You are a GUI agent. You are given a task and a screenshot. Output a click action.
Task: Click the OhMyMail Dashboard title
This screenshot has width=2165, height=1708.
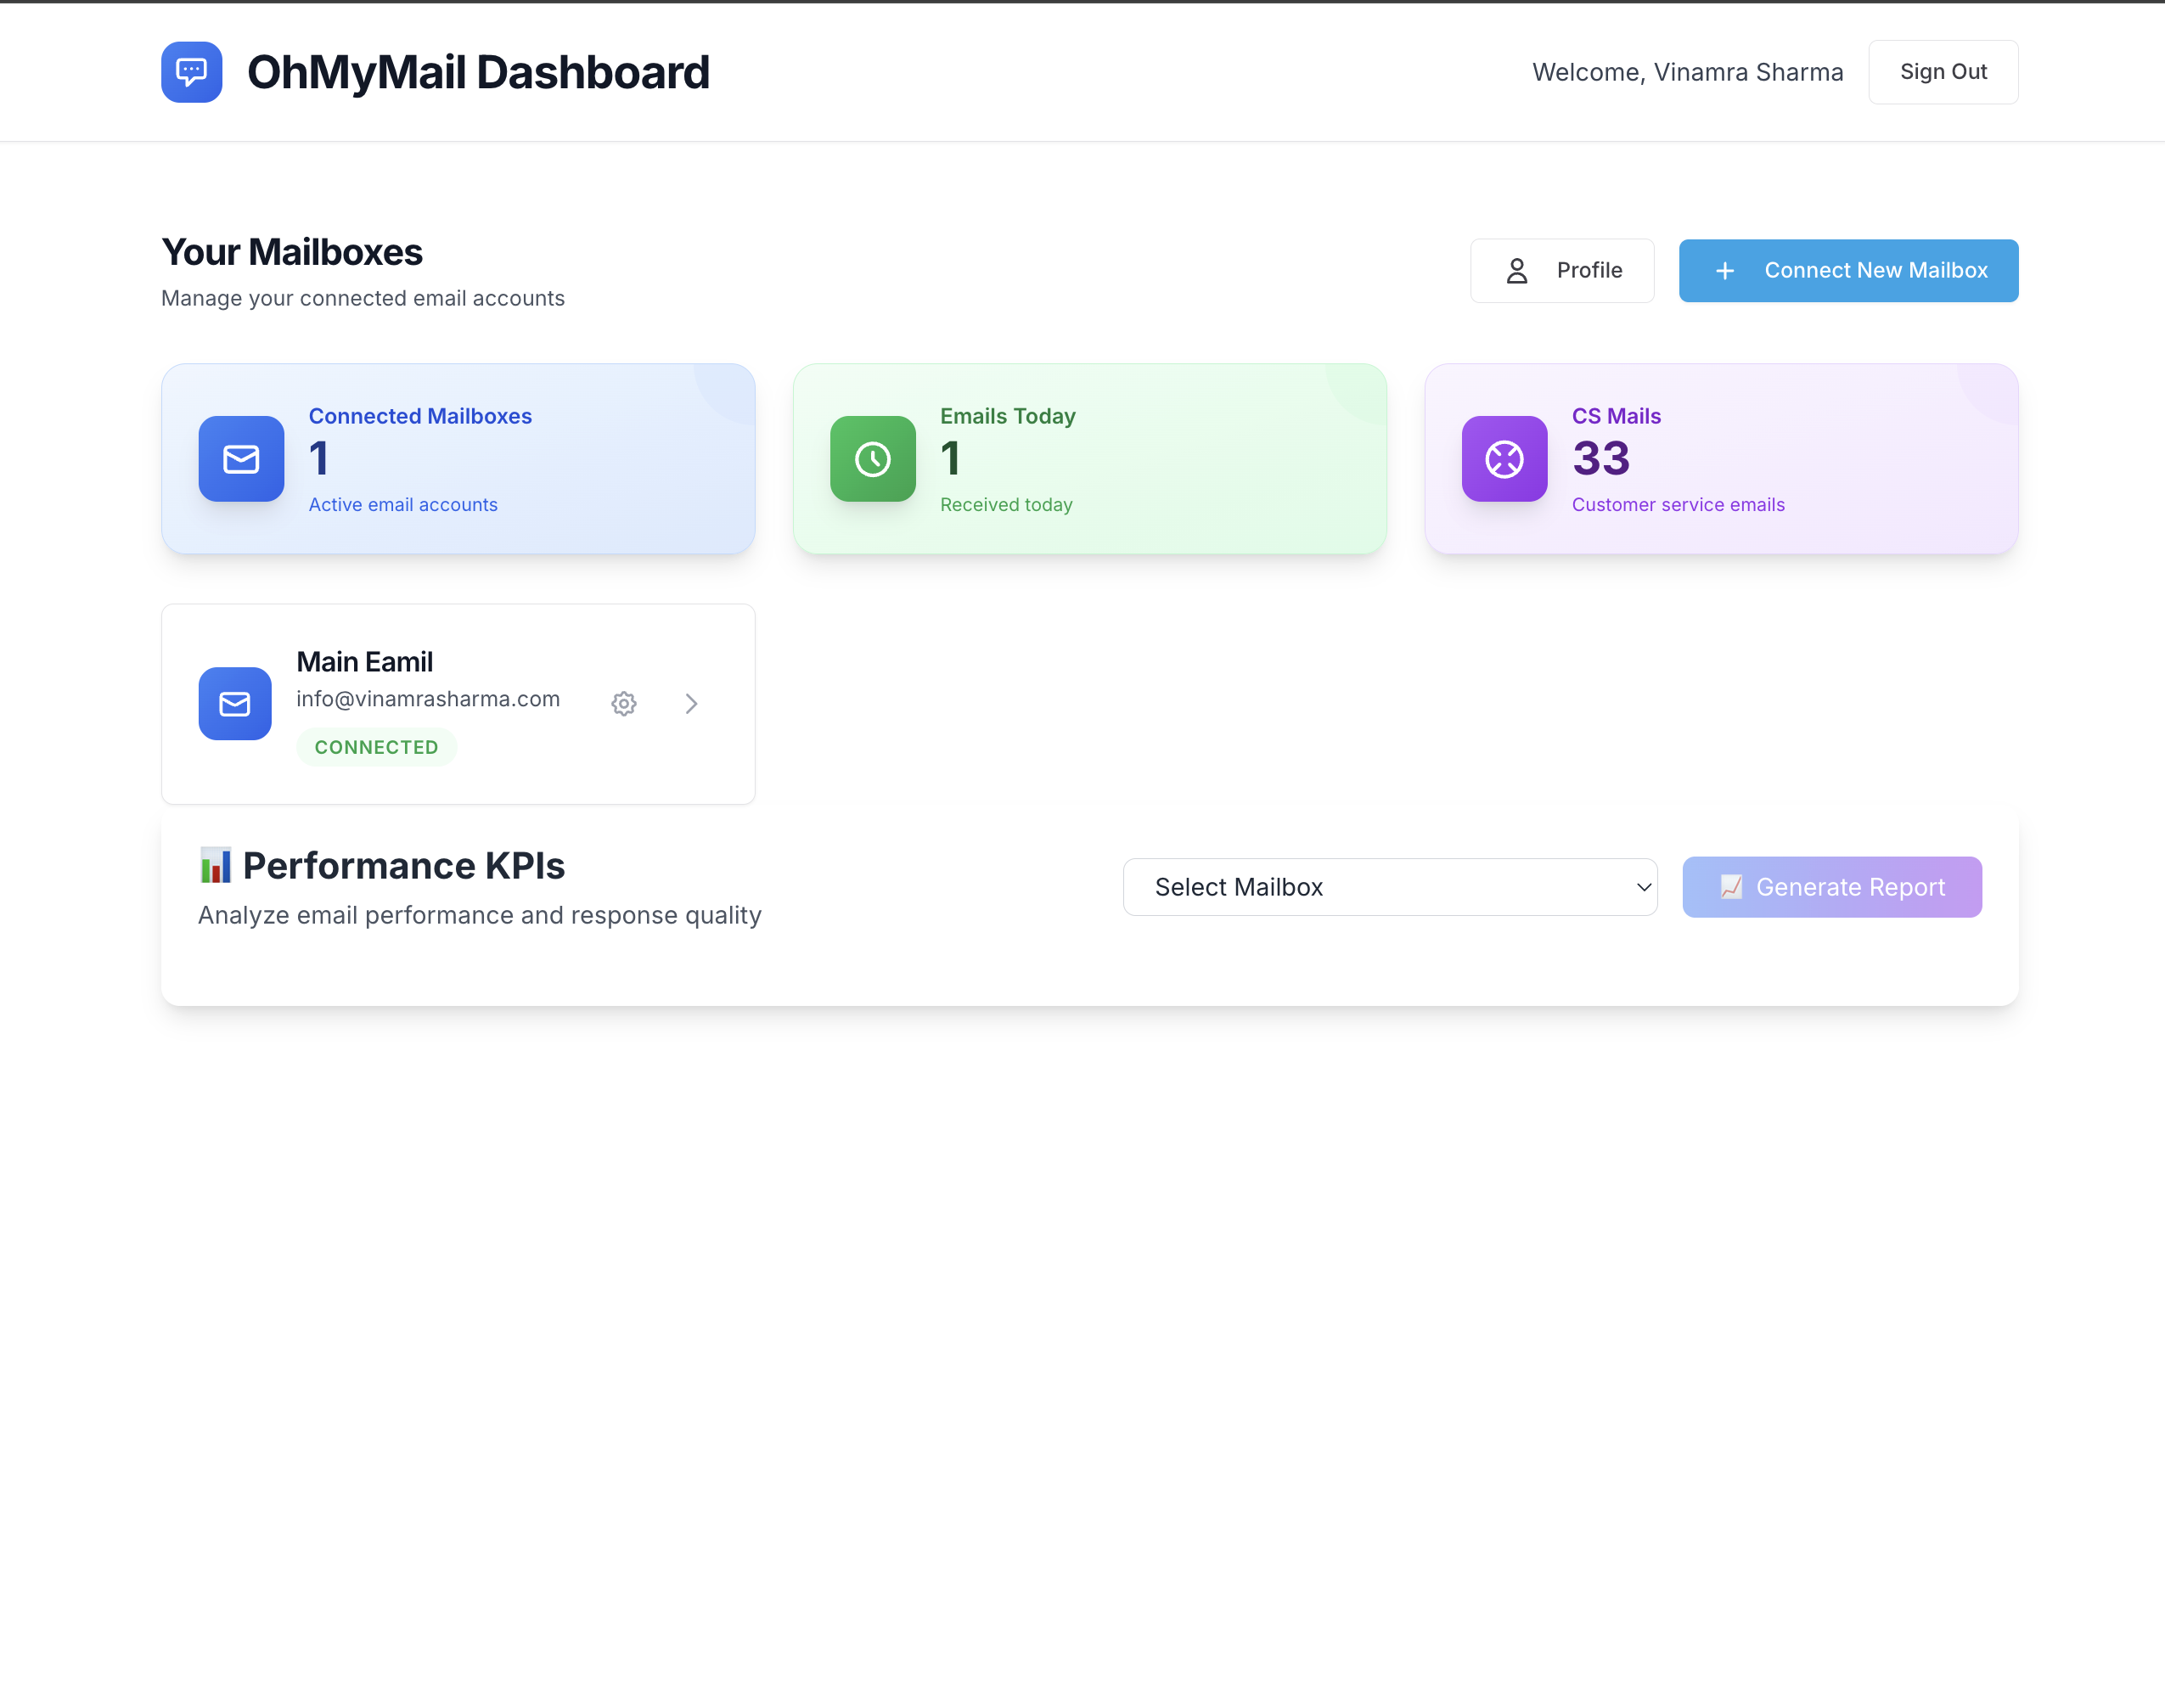pyautogui.click(x=478, y=72)
